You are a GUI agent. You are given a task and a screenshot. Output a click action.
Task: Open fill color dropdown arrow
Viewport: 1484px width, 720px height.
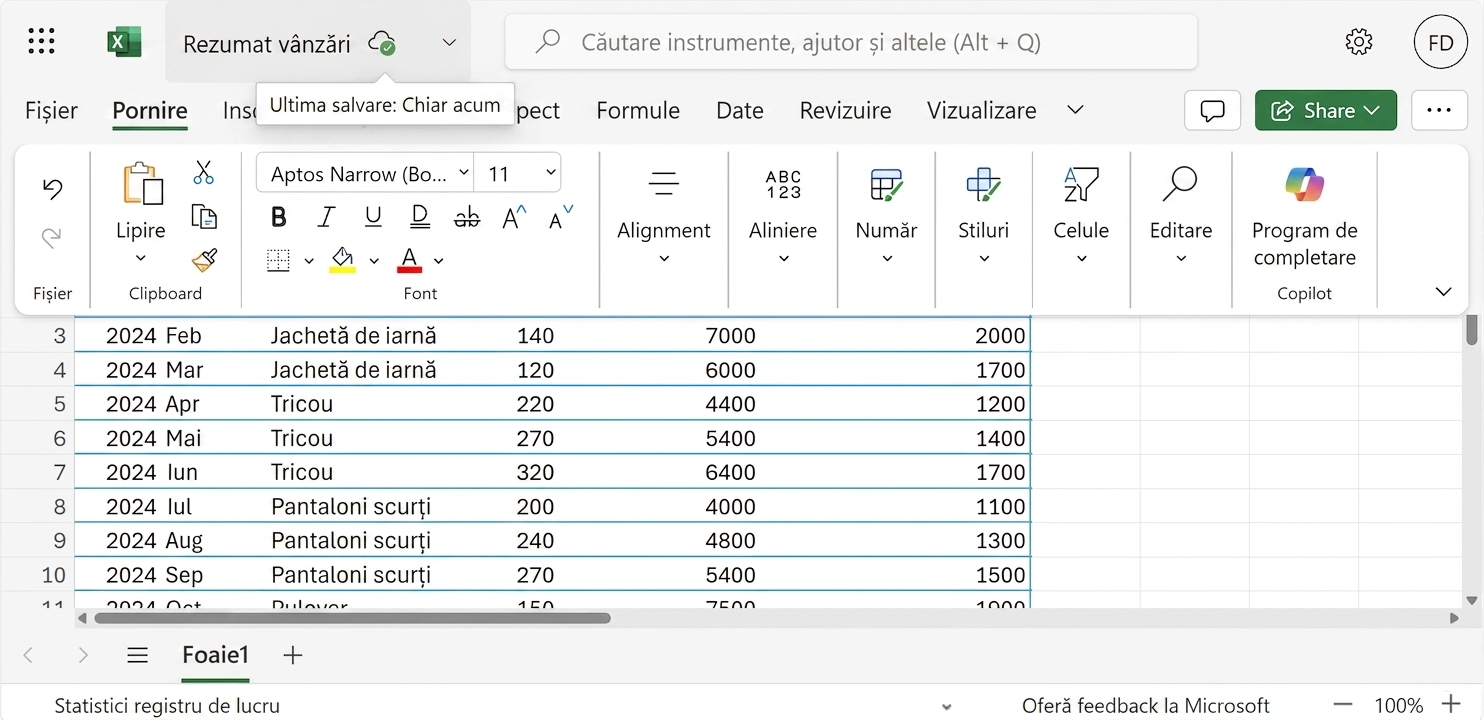tap(374, 261)
